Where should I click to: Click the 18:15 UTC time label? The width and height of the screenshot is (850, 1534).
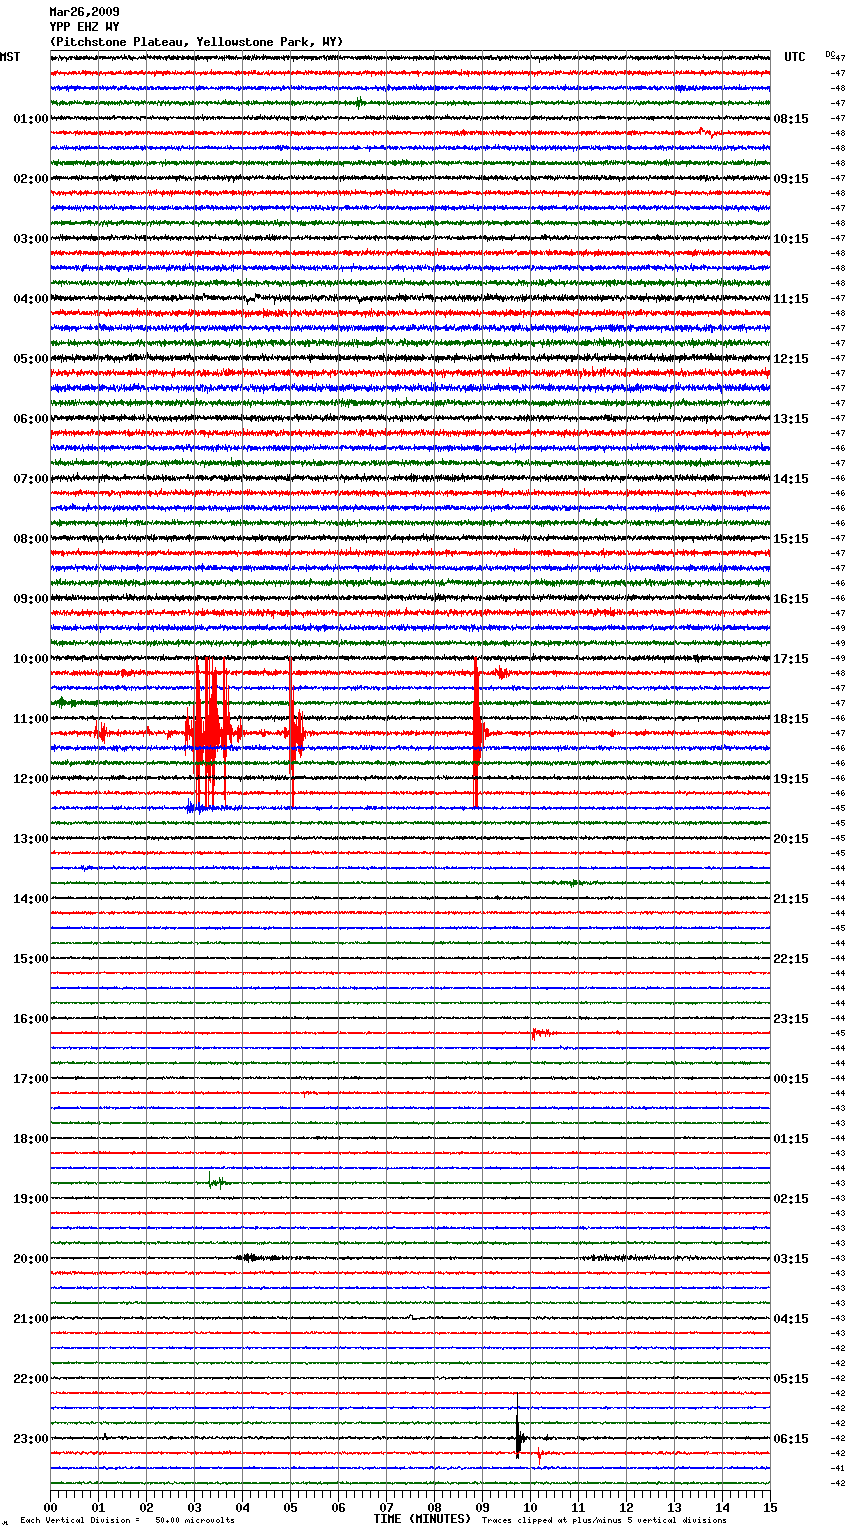[x=791, y=719]
